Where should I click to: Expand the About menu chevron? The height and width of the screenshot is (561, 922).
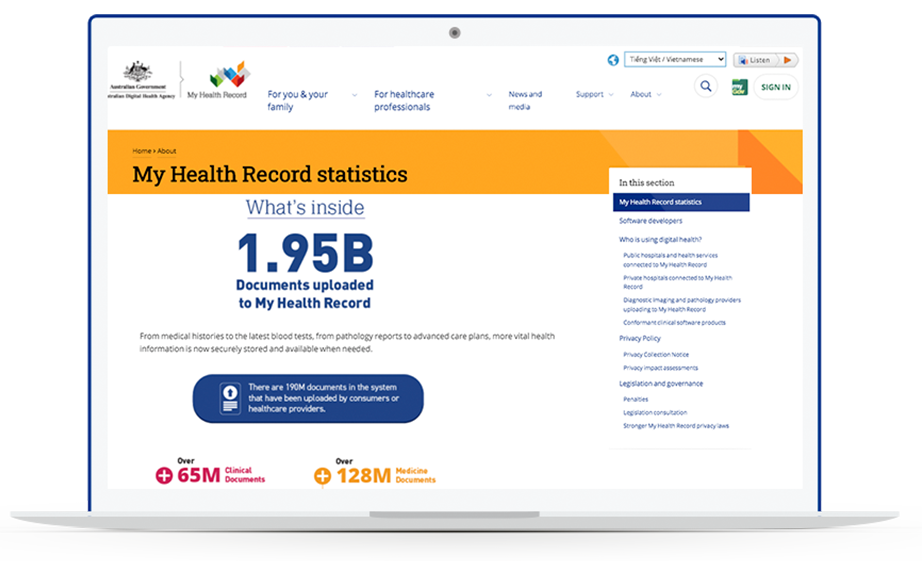click(659, 95)
